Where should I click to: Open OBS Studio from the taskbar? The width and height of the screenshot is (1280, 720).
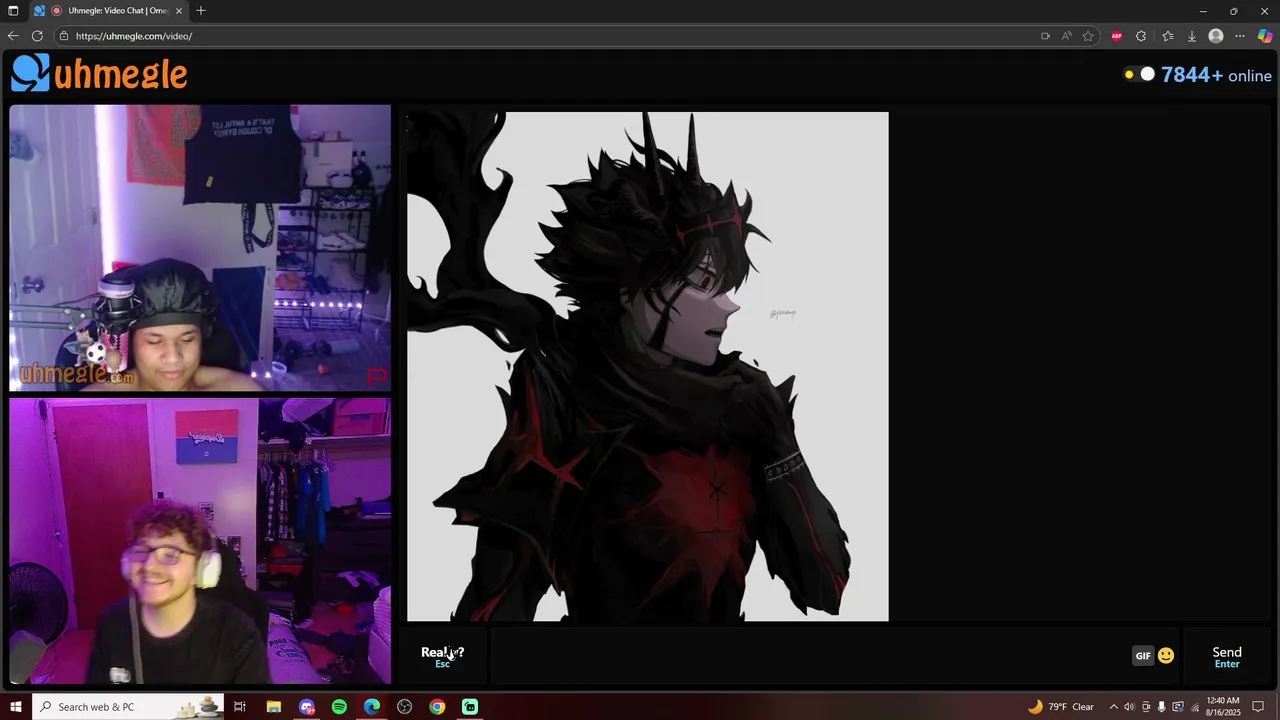pos(405,707)
